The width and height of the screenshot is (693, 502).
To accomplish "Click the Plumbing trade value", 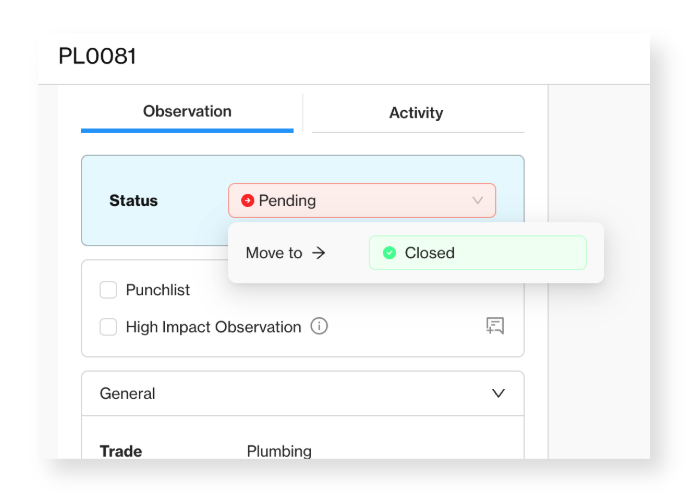I will coord(279,451).
